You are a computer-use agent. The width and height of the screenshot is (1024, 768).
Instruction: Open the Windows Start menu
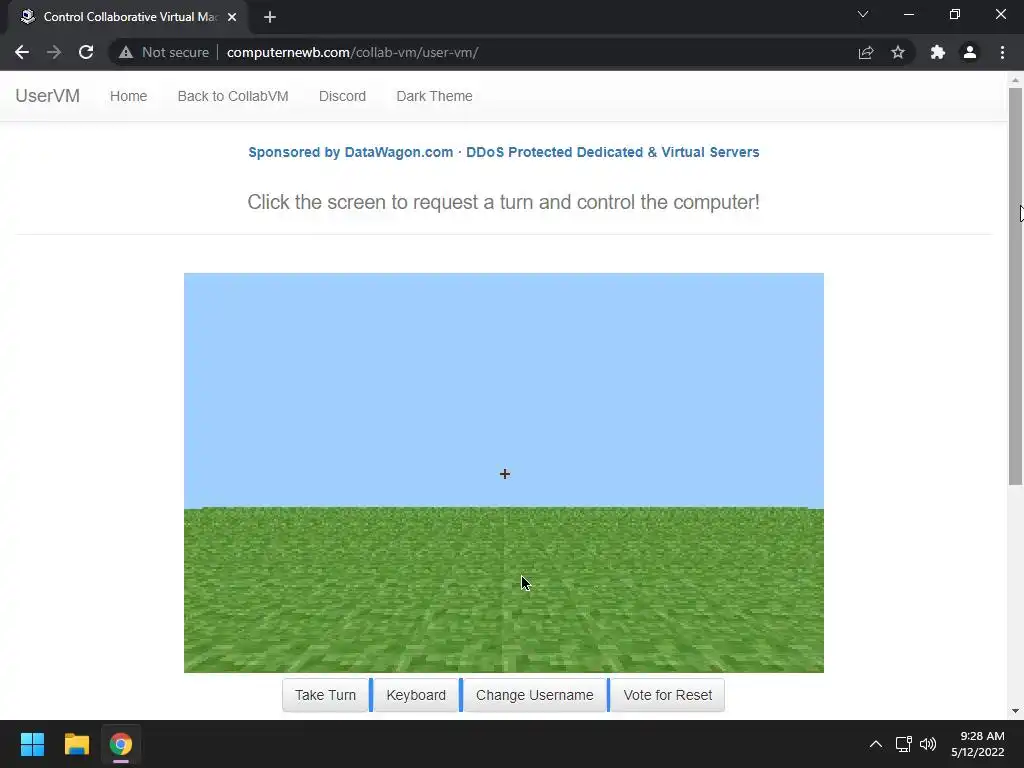coord(32,744)
